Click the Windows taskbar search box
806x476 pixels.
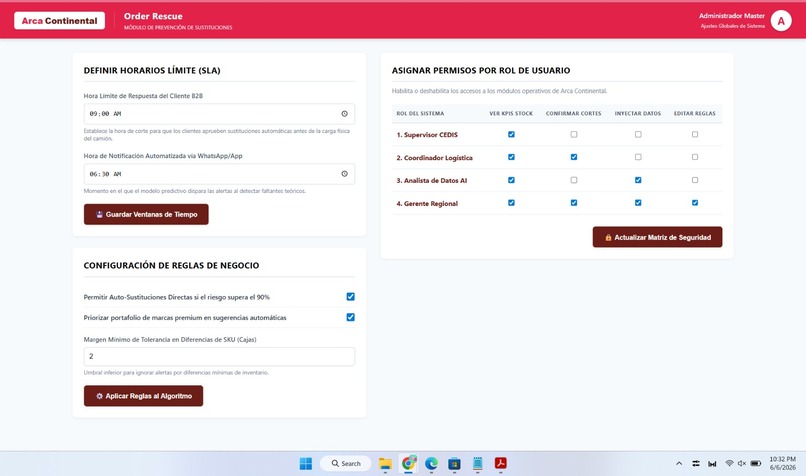tap(345, 464)
